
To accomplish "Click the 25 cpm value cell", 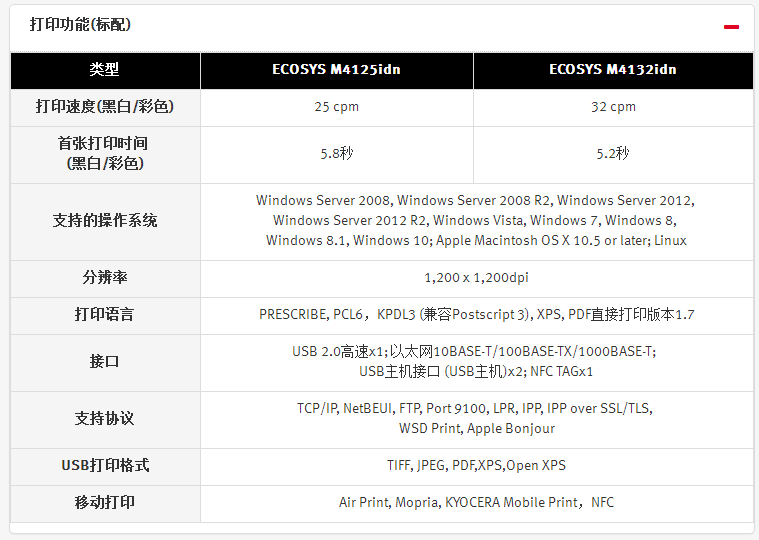I will click(336, 107).
